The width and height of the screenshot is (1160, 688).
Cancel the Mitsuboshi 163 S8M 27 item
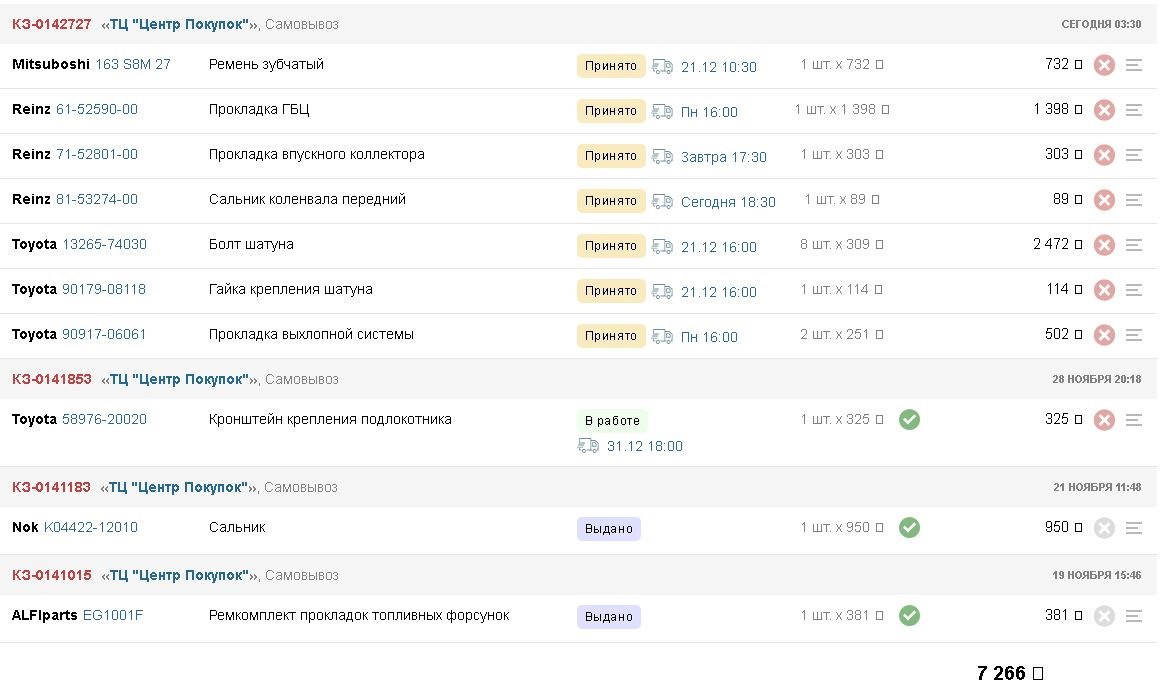1104,65
